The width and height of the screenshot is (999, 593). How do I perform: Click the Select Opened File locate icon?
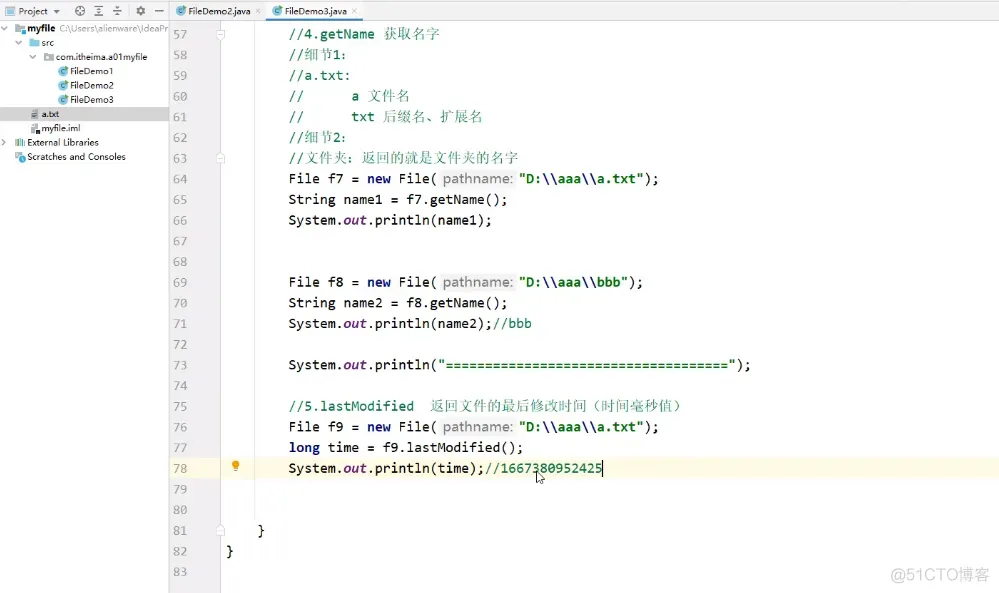pos(80,11)
